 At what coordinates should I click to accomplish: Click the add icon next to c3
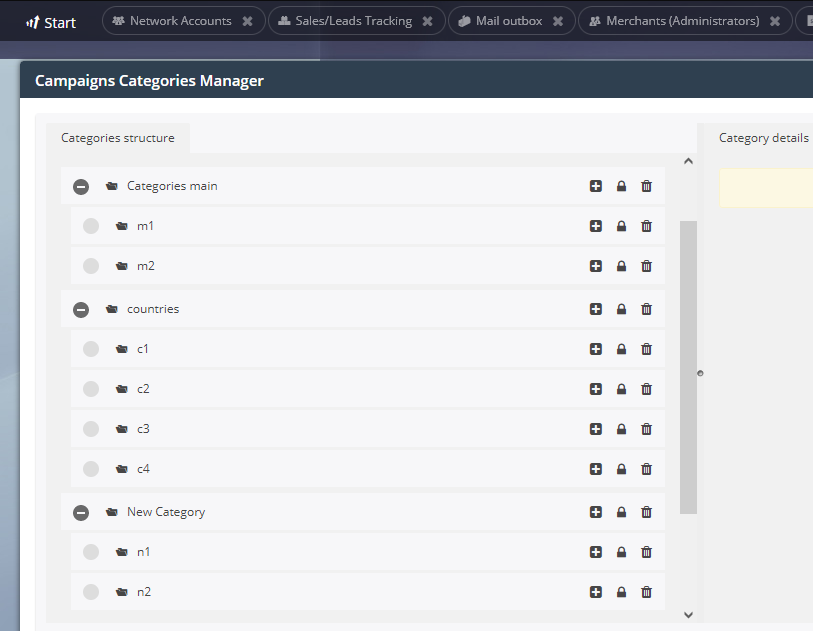click(596, 428)
